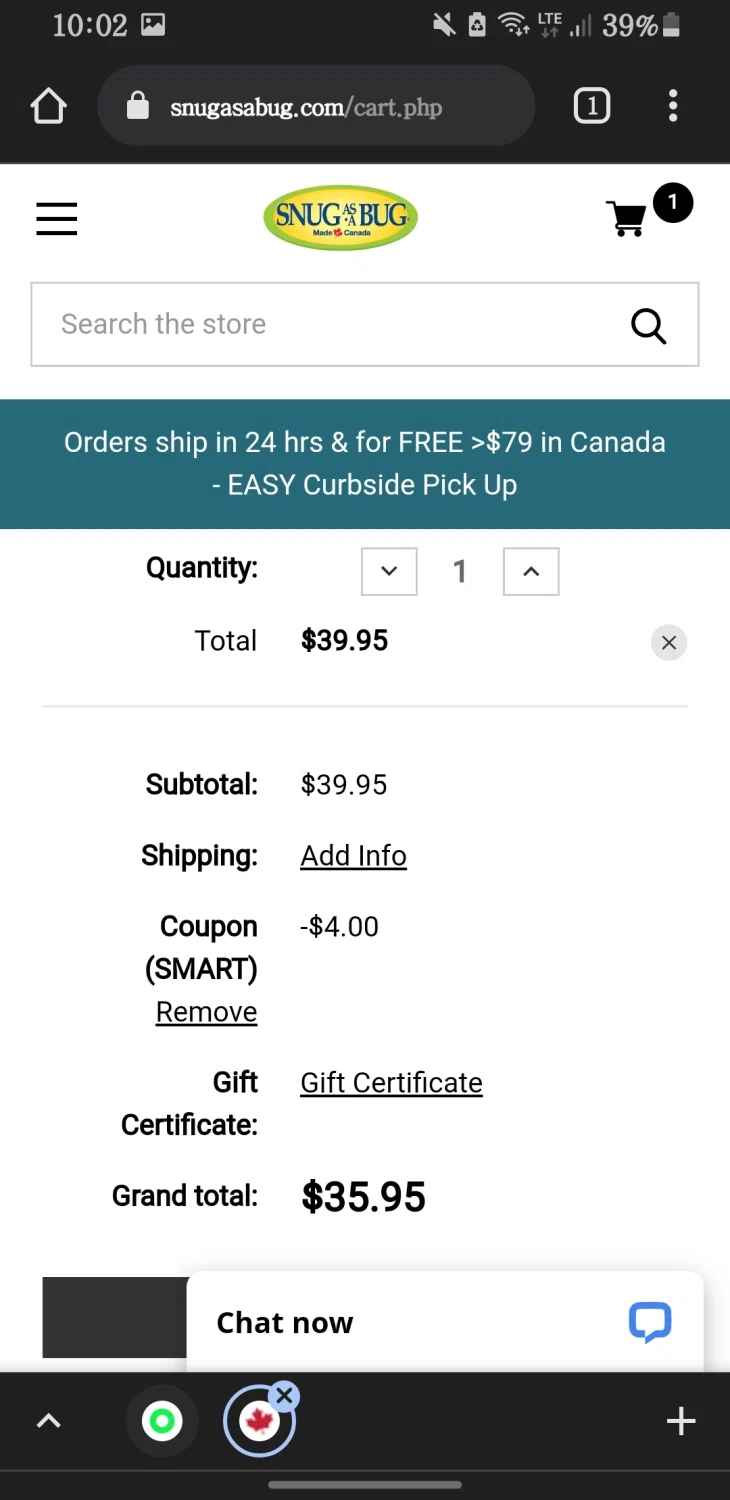Increase quantity with up arrow

531,571
